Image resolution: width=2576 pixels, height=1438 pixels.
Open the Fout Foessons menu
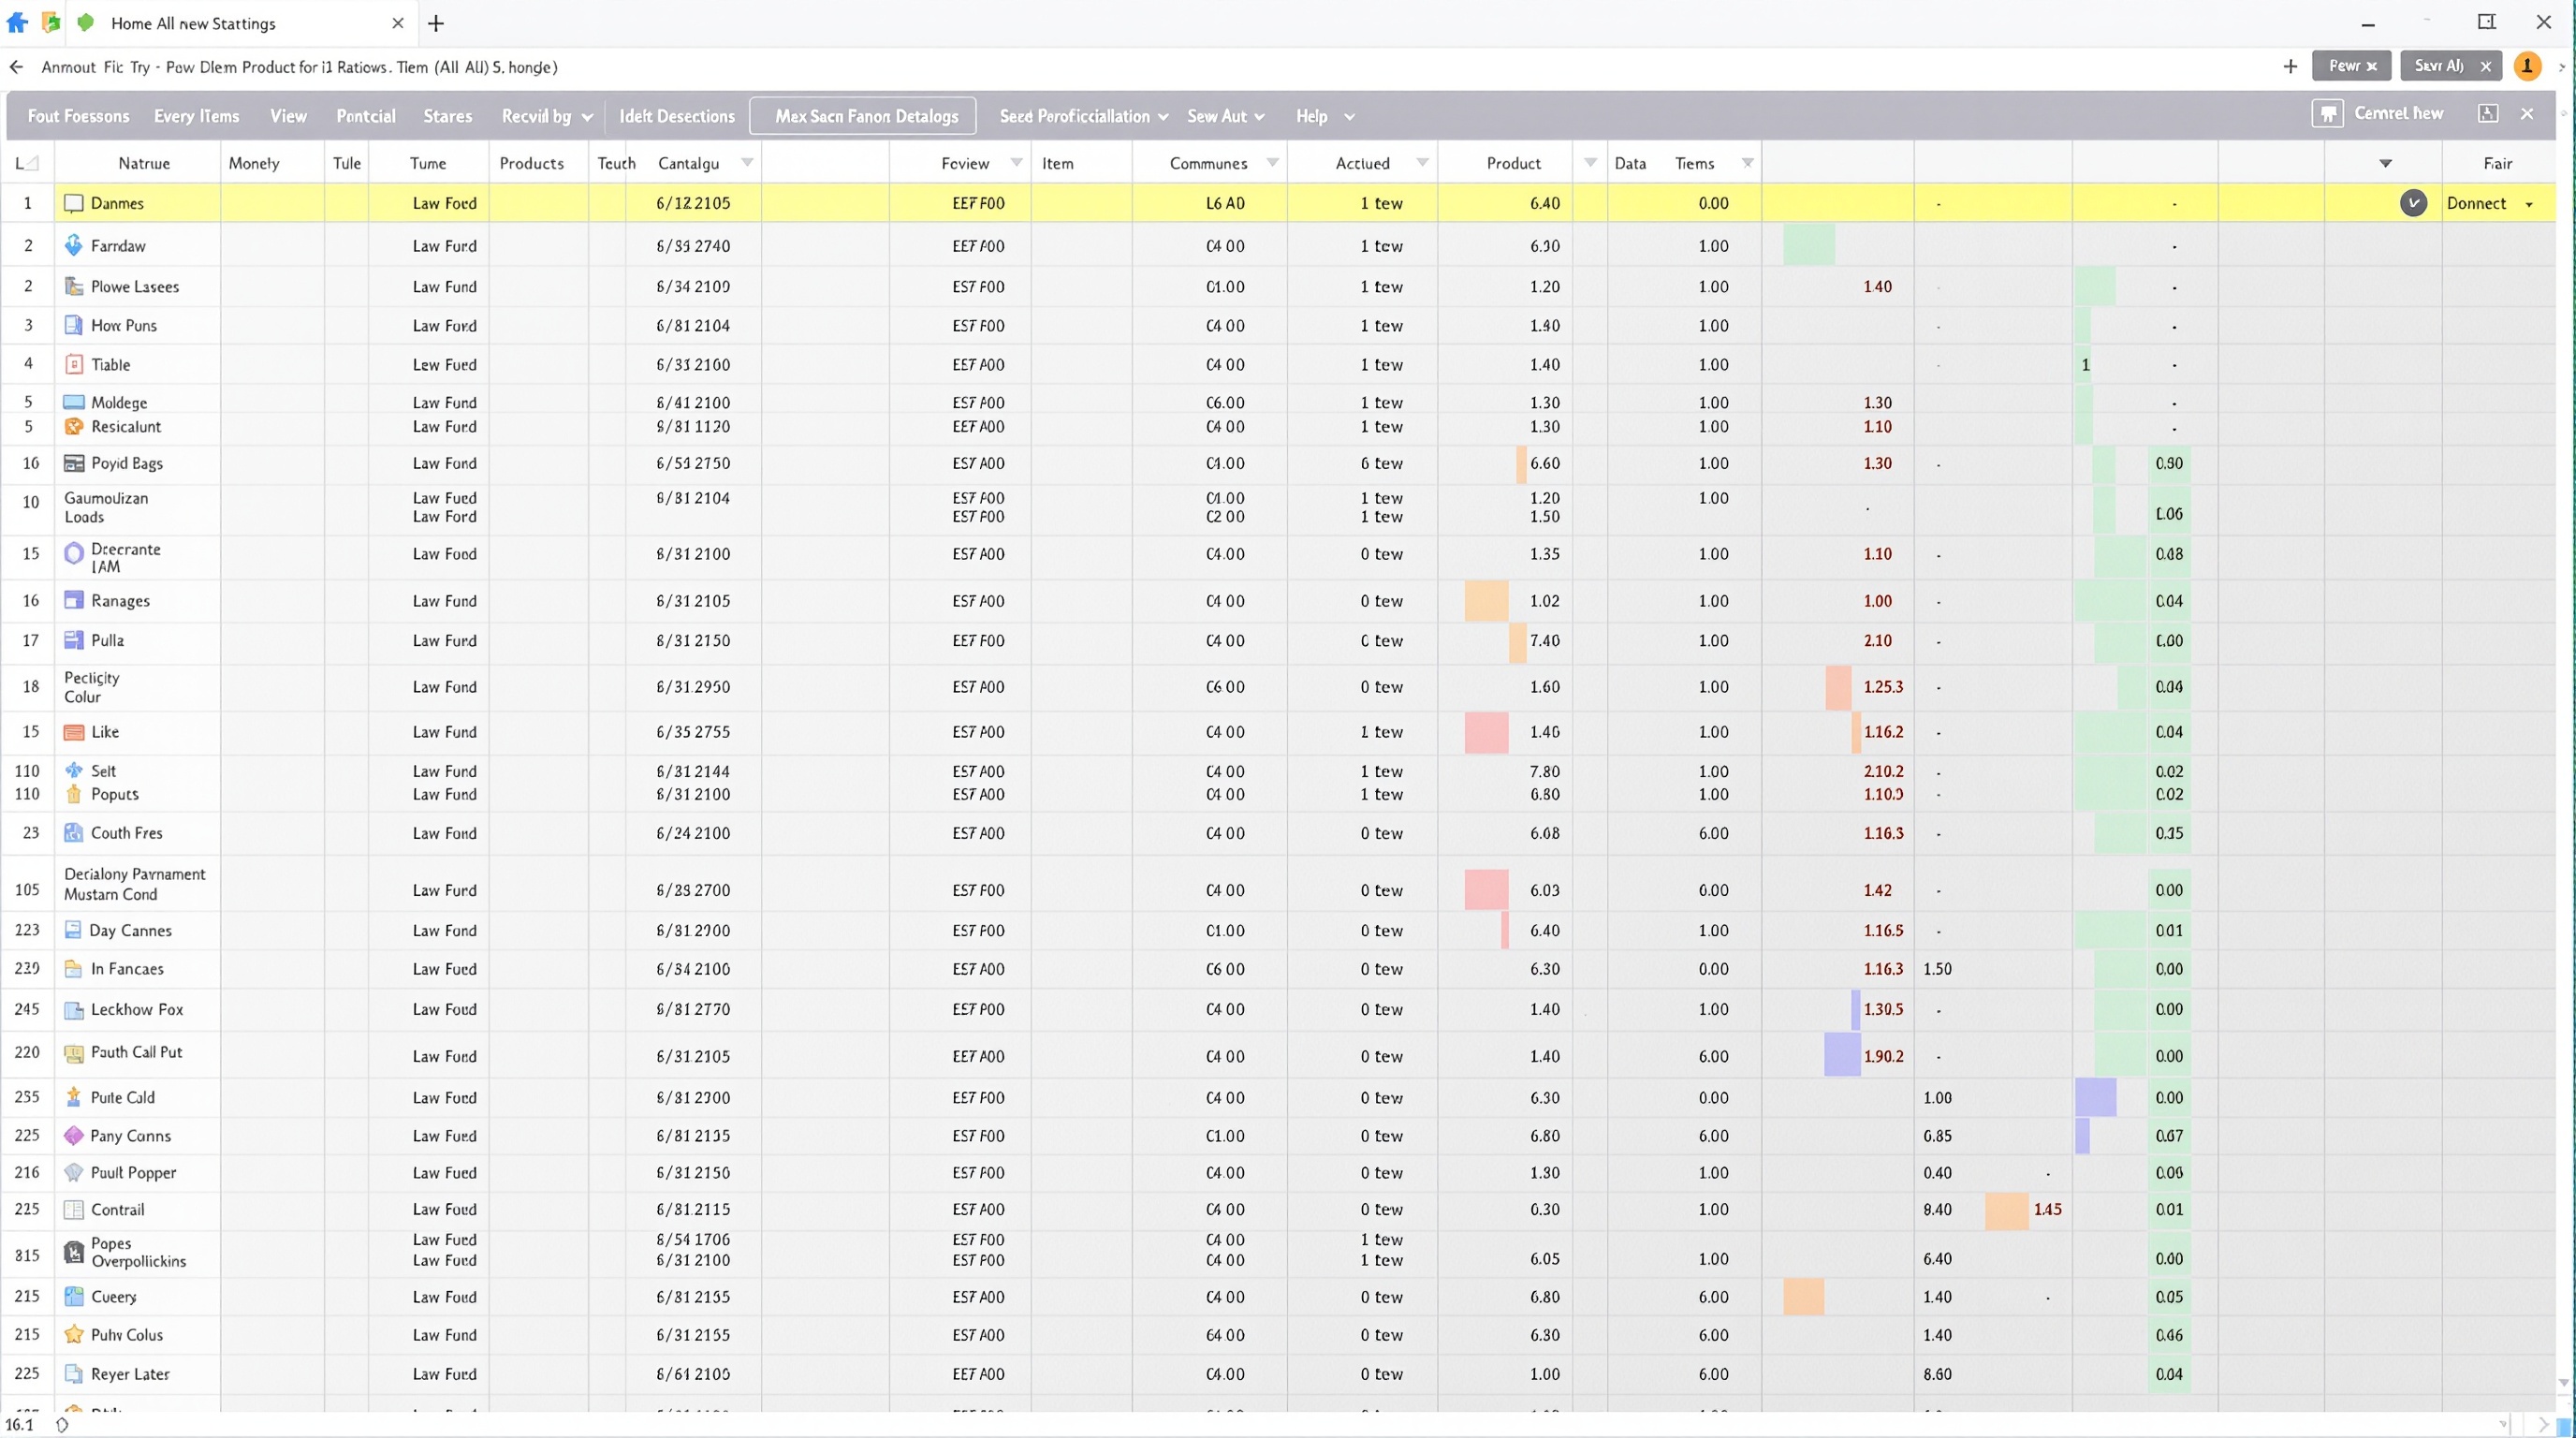tap(78, 116)
